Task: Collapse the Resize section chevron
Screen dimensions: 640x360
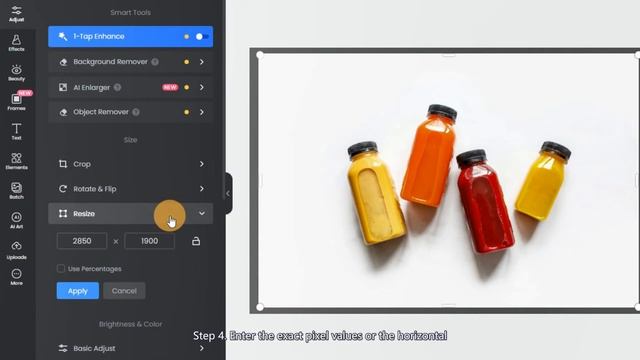Action: point(202,213)
